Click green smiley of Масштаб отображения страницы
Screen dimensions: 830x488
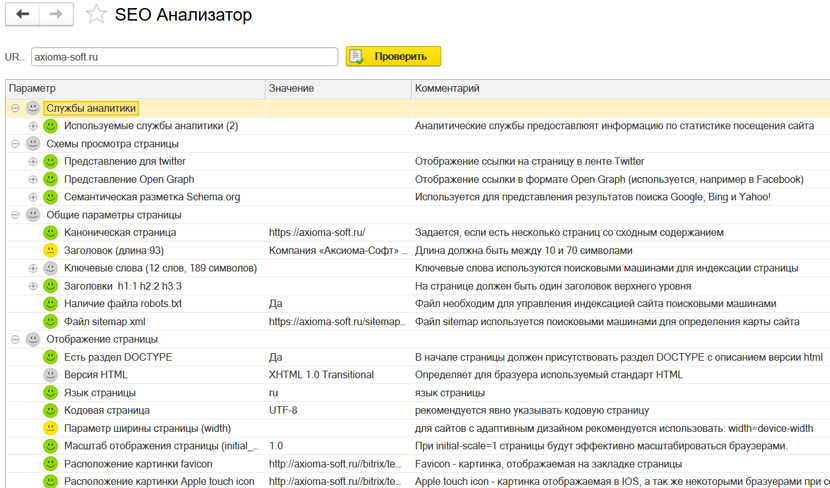(x=50, y=446)
